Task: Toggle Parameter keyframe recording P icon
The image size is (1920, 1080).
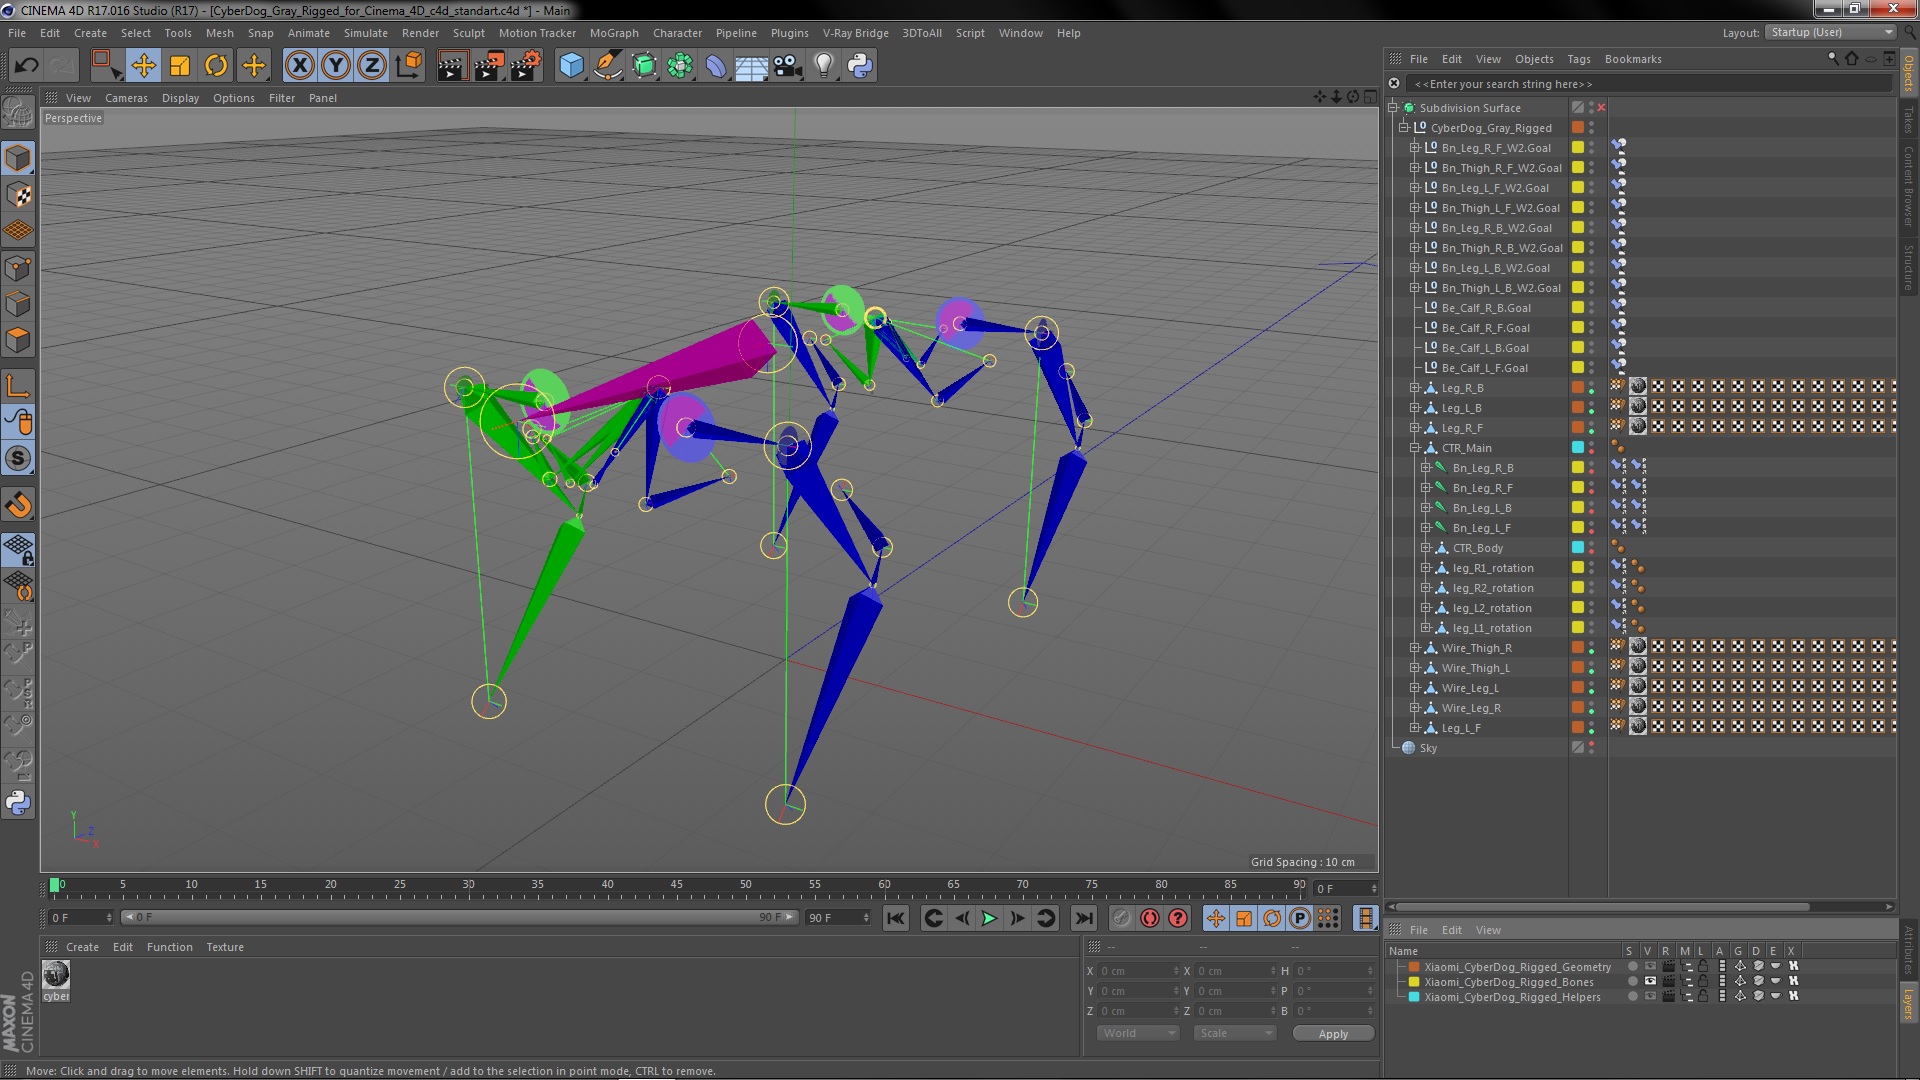Action: [1300, 918]
